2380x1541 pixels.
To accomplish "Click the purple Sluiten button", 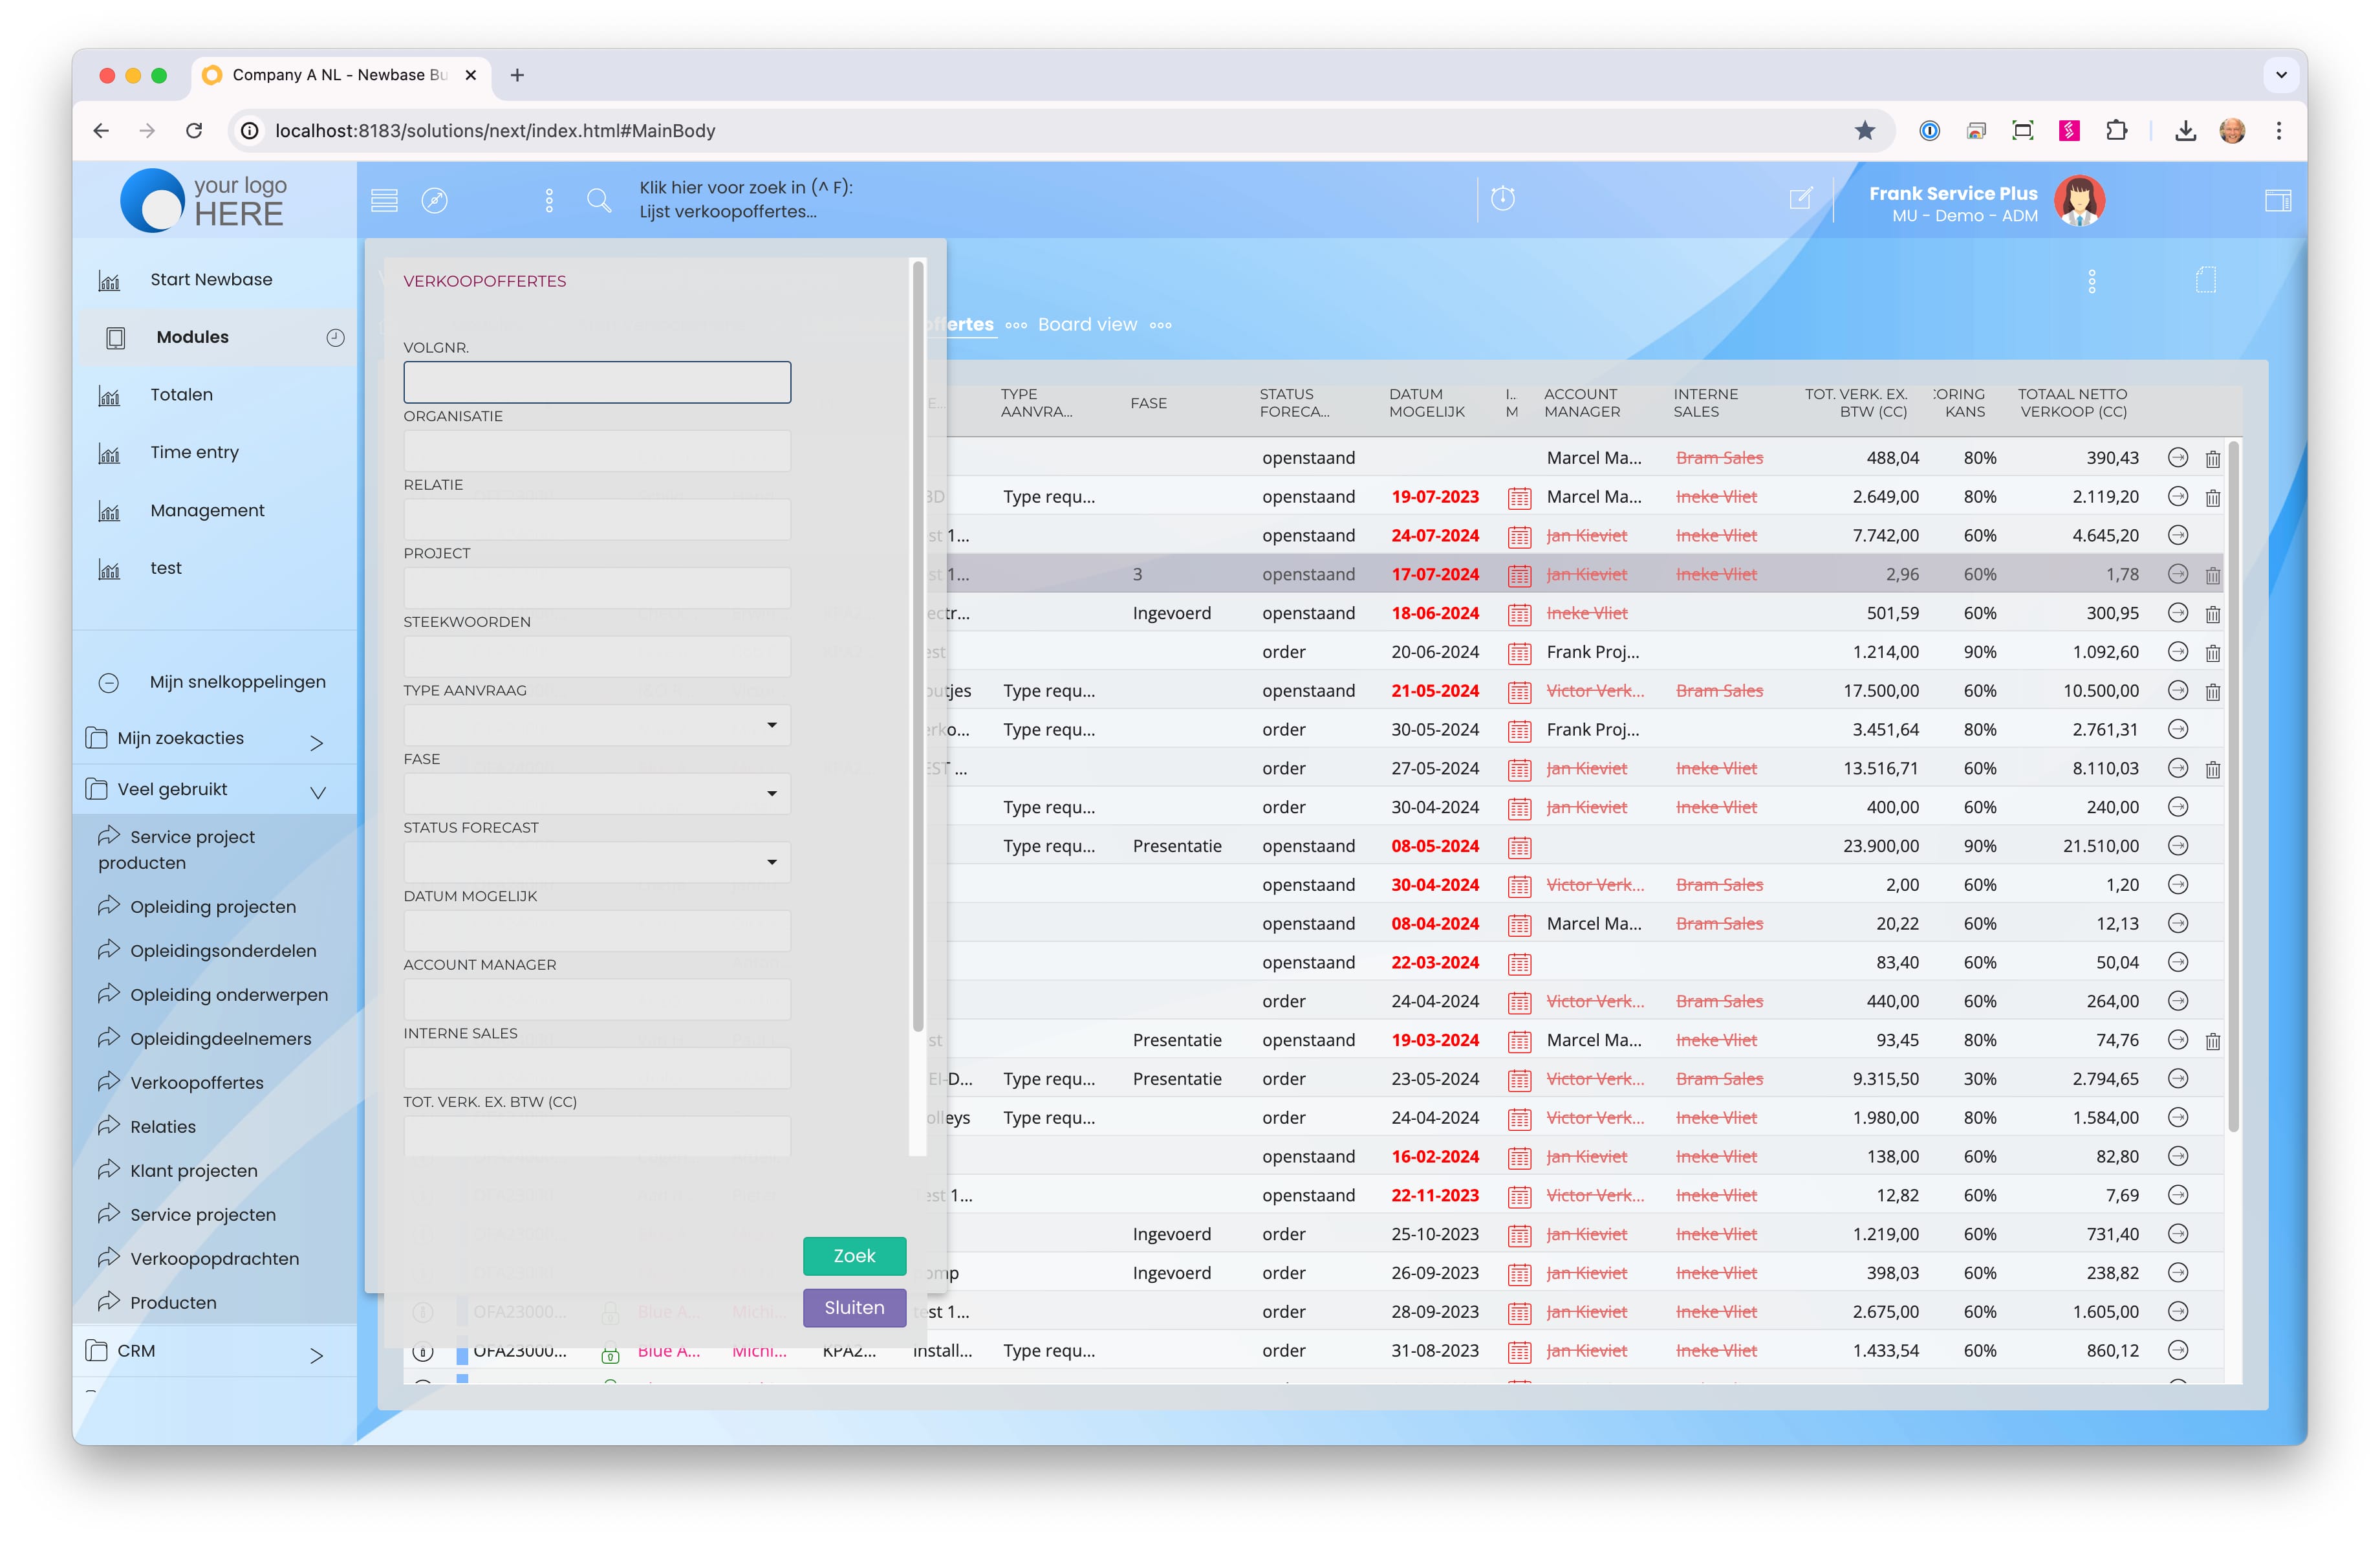I will (x=854, y=1307).
